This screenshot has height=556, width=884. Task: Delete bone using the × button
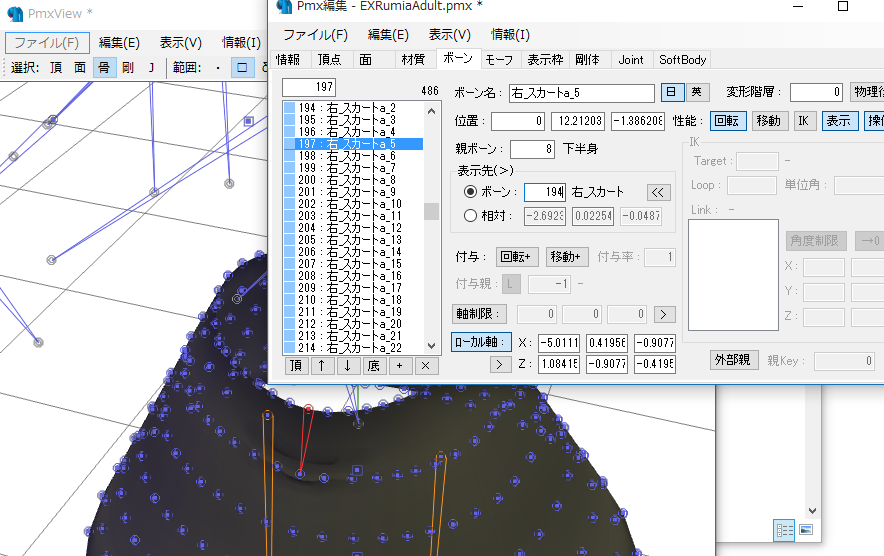click(426, 366)
